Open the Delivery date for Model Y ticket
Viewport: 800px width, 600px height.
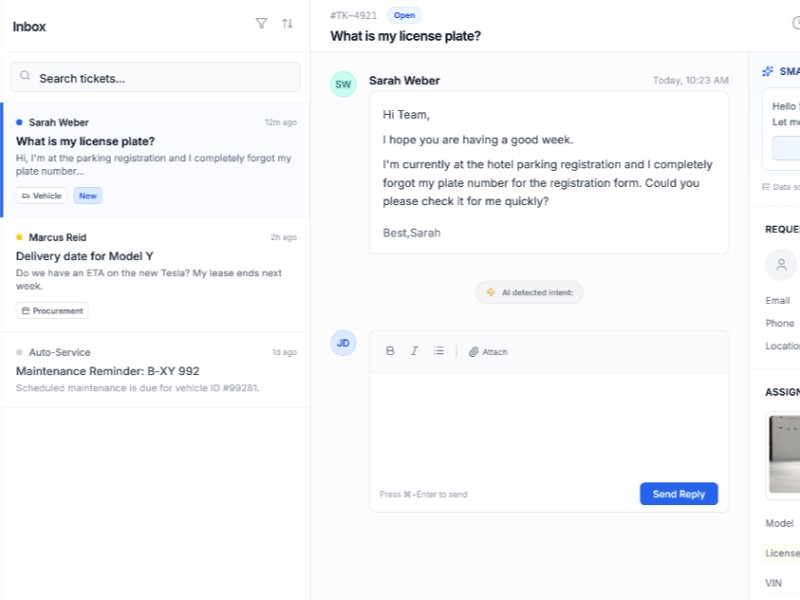click(155, 257)
